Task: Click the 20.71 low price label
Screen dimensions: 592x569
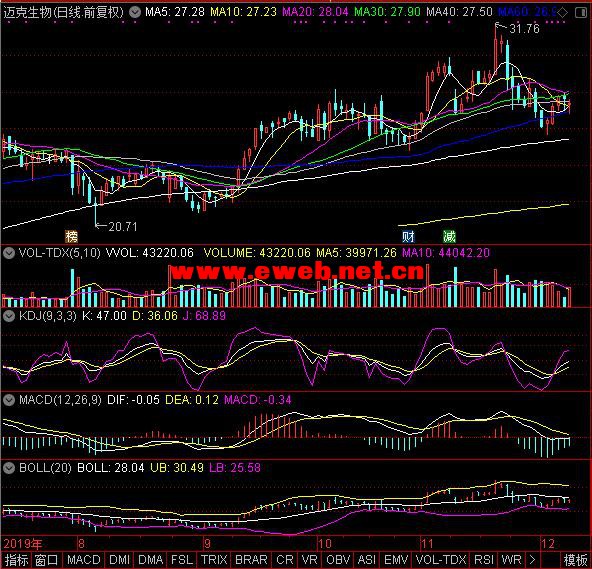Action: click(123, 227)
